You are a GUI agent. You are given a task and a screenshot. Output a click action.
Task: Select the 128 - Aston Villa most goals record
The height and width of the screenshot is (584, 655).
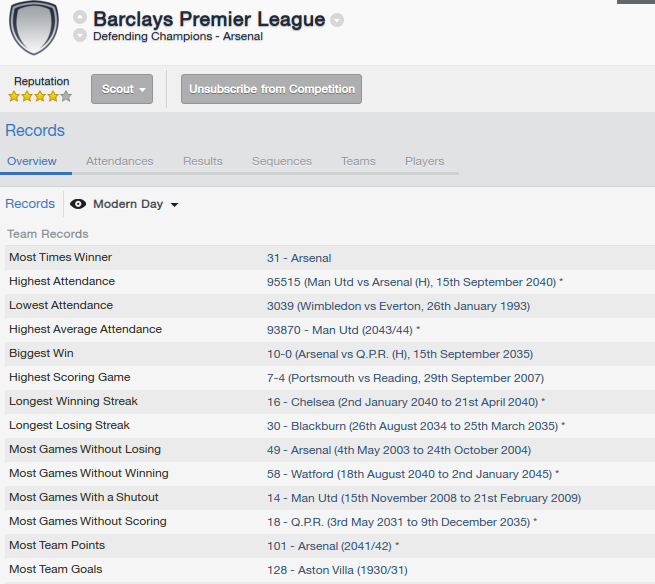click(x=338, y=570)
